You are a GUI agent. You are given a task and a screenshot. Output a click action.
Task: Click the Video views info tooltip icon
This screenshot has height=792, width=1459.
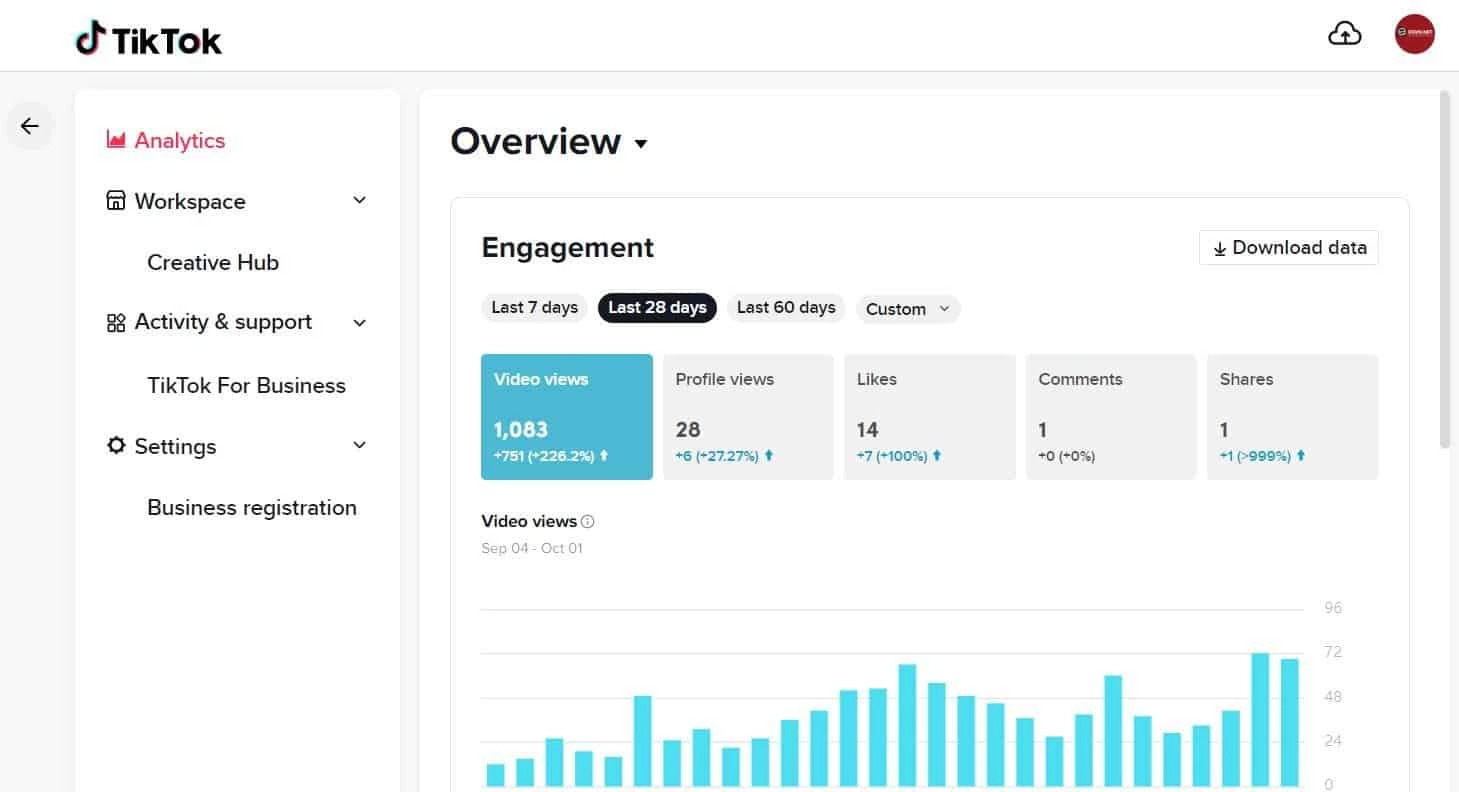click(587, 521)
